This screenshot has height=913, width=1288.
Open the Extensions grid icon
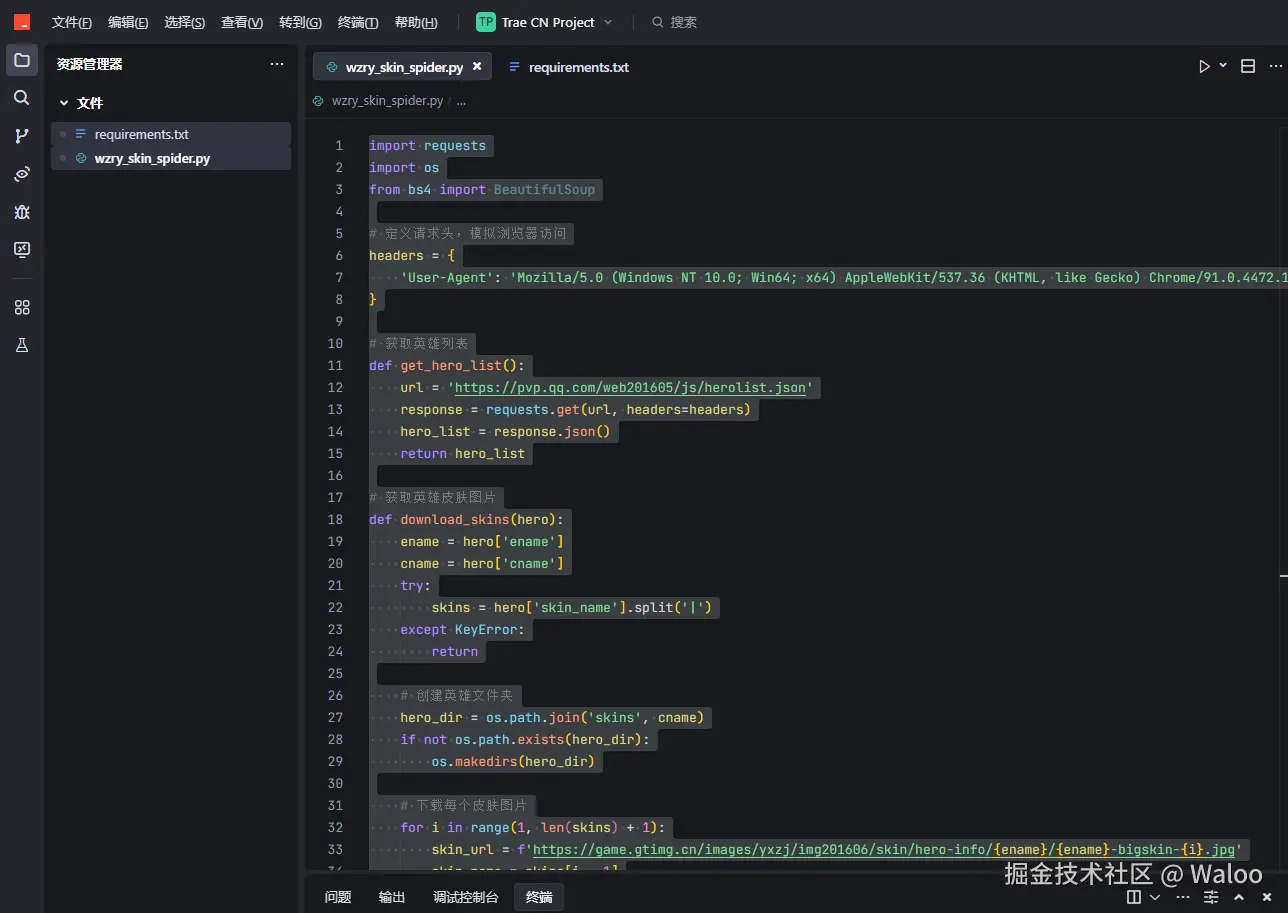pos(21,307)
